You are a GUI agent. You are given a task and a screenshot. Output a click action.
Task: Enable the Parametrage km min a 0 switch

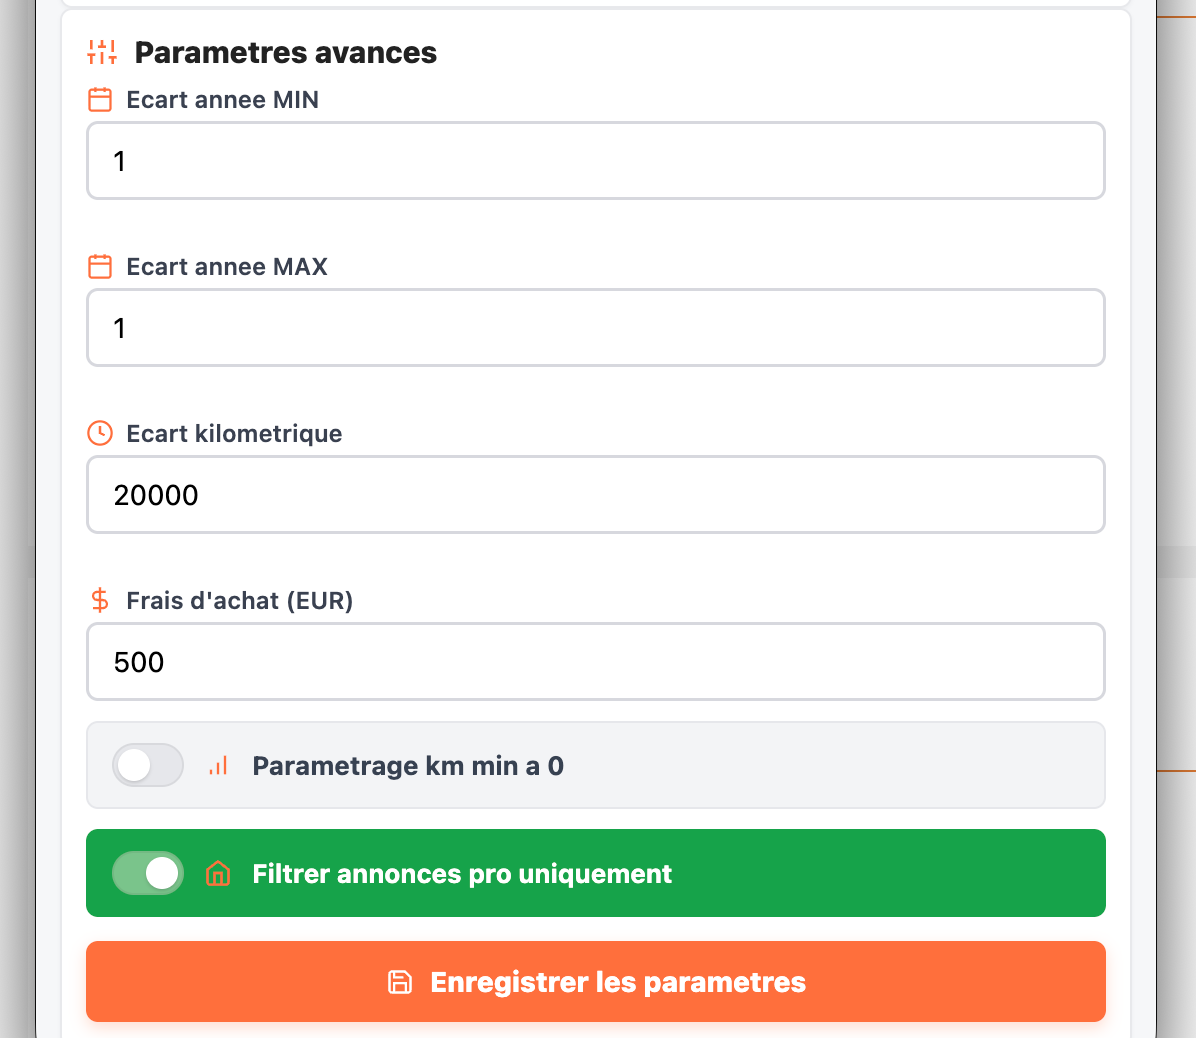tap(148, 766)
